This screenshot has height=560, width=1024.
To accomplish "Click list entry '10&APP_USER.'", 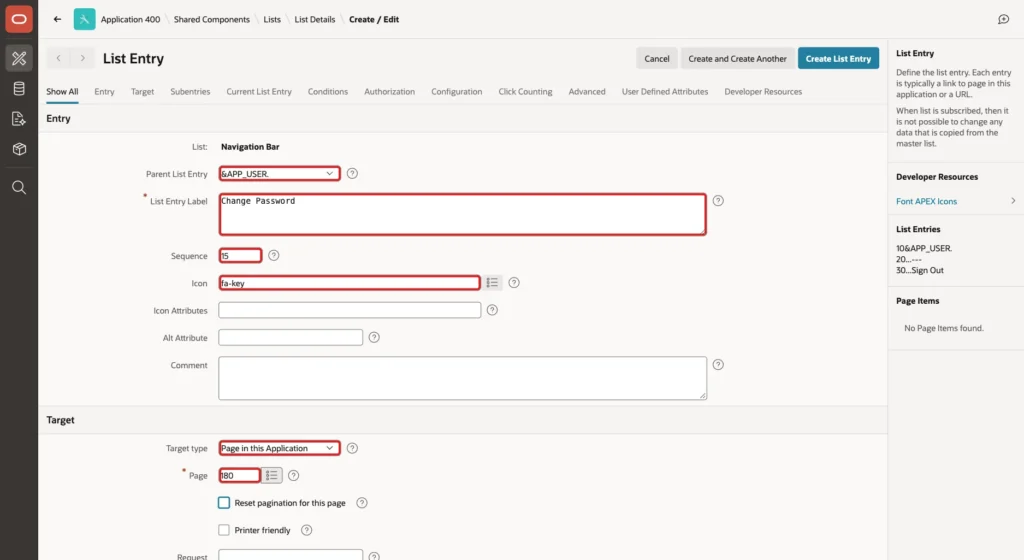I will [x=924, y=248].
